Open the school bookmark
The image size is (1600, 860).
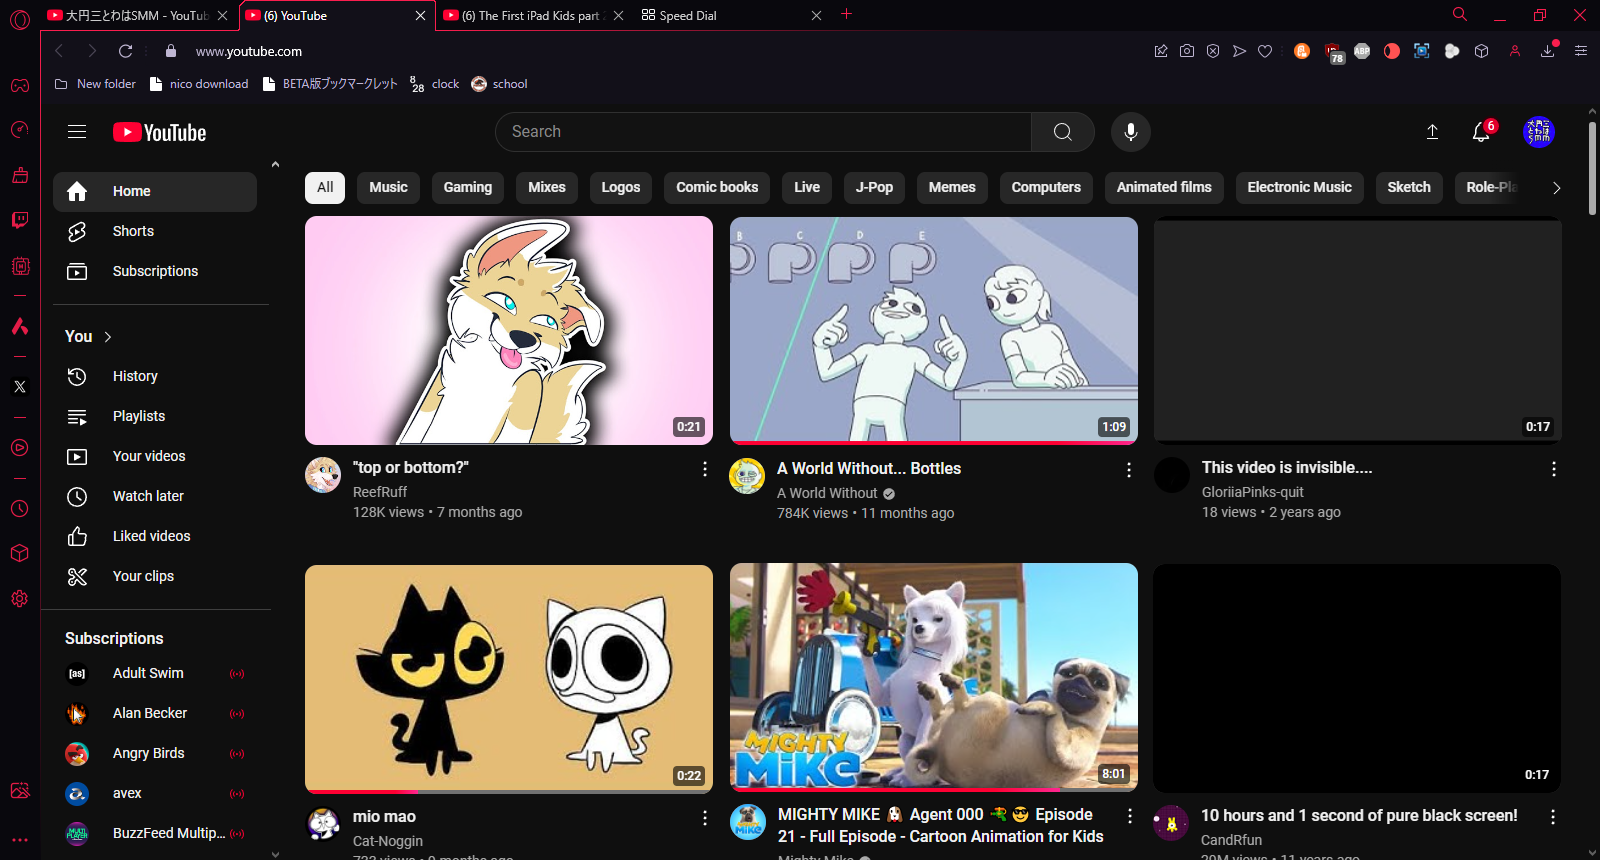[499, 84]
